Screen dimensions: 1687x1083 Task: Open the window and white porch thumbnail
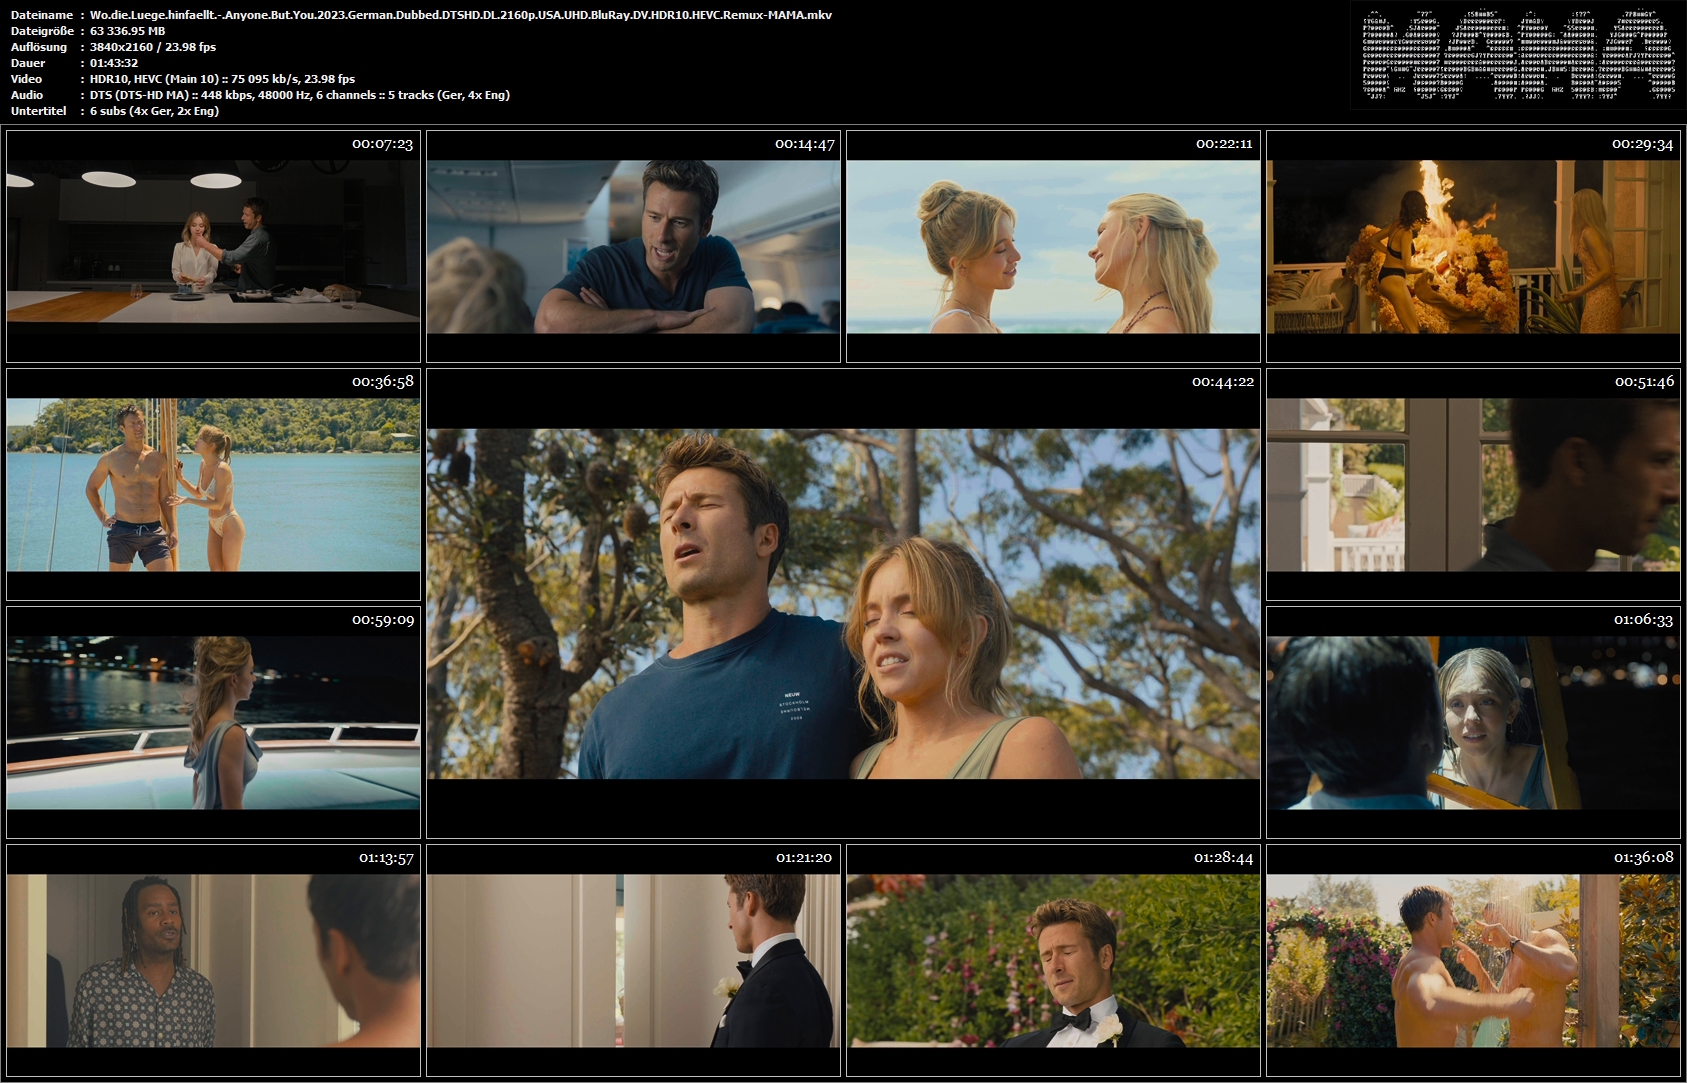point(1473,485)
